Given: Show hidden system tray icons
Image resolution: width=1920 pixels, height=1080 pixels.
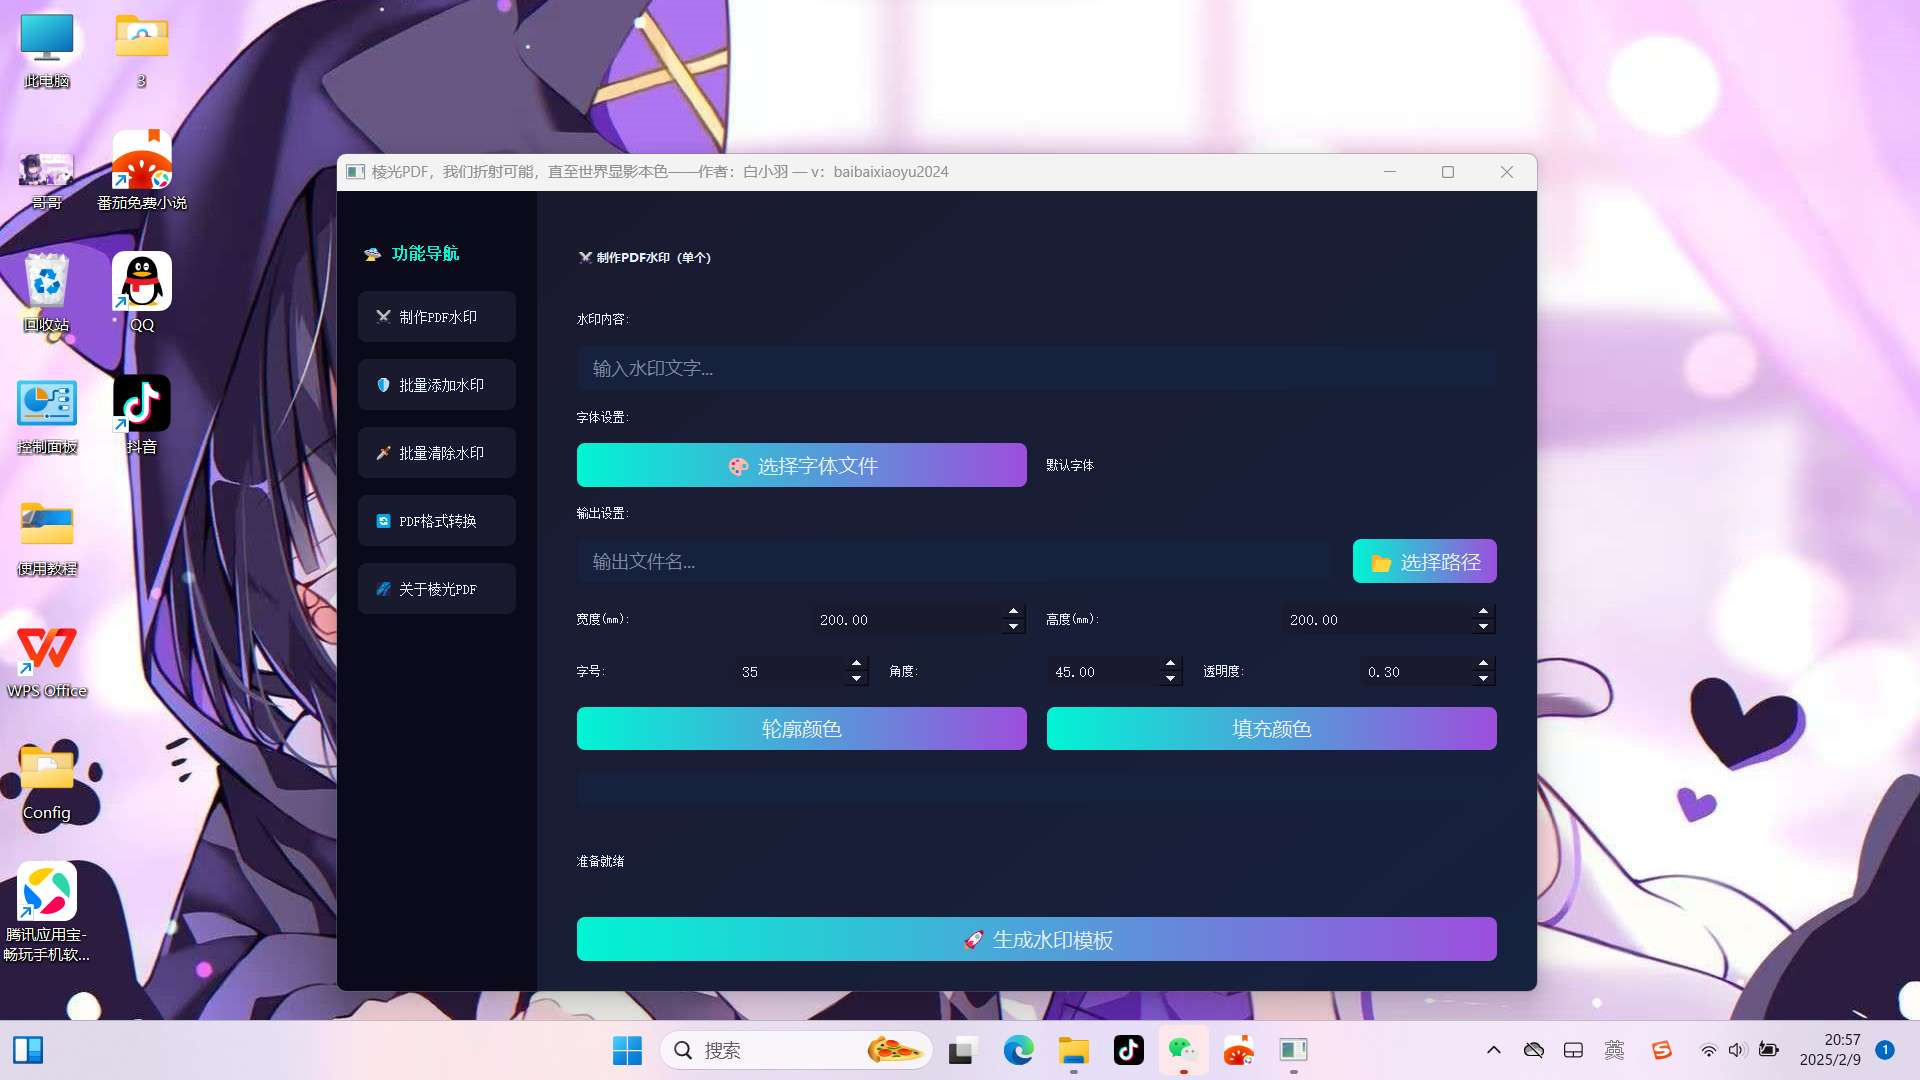Looking at the screenshot, I should (x=1493, y=1050).
